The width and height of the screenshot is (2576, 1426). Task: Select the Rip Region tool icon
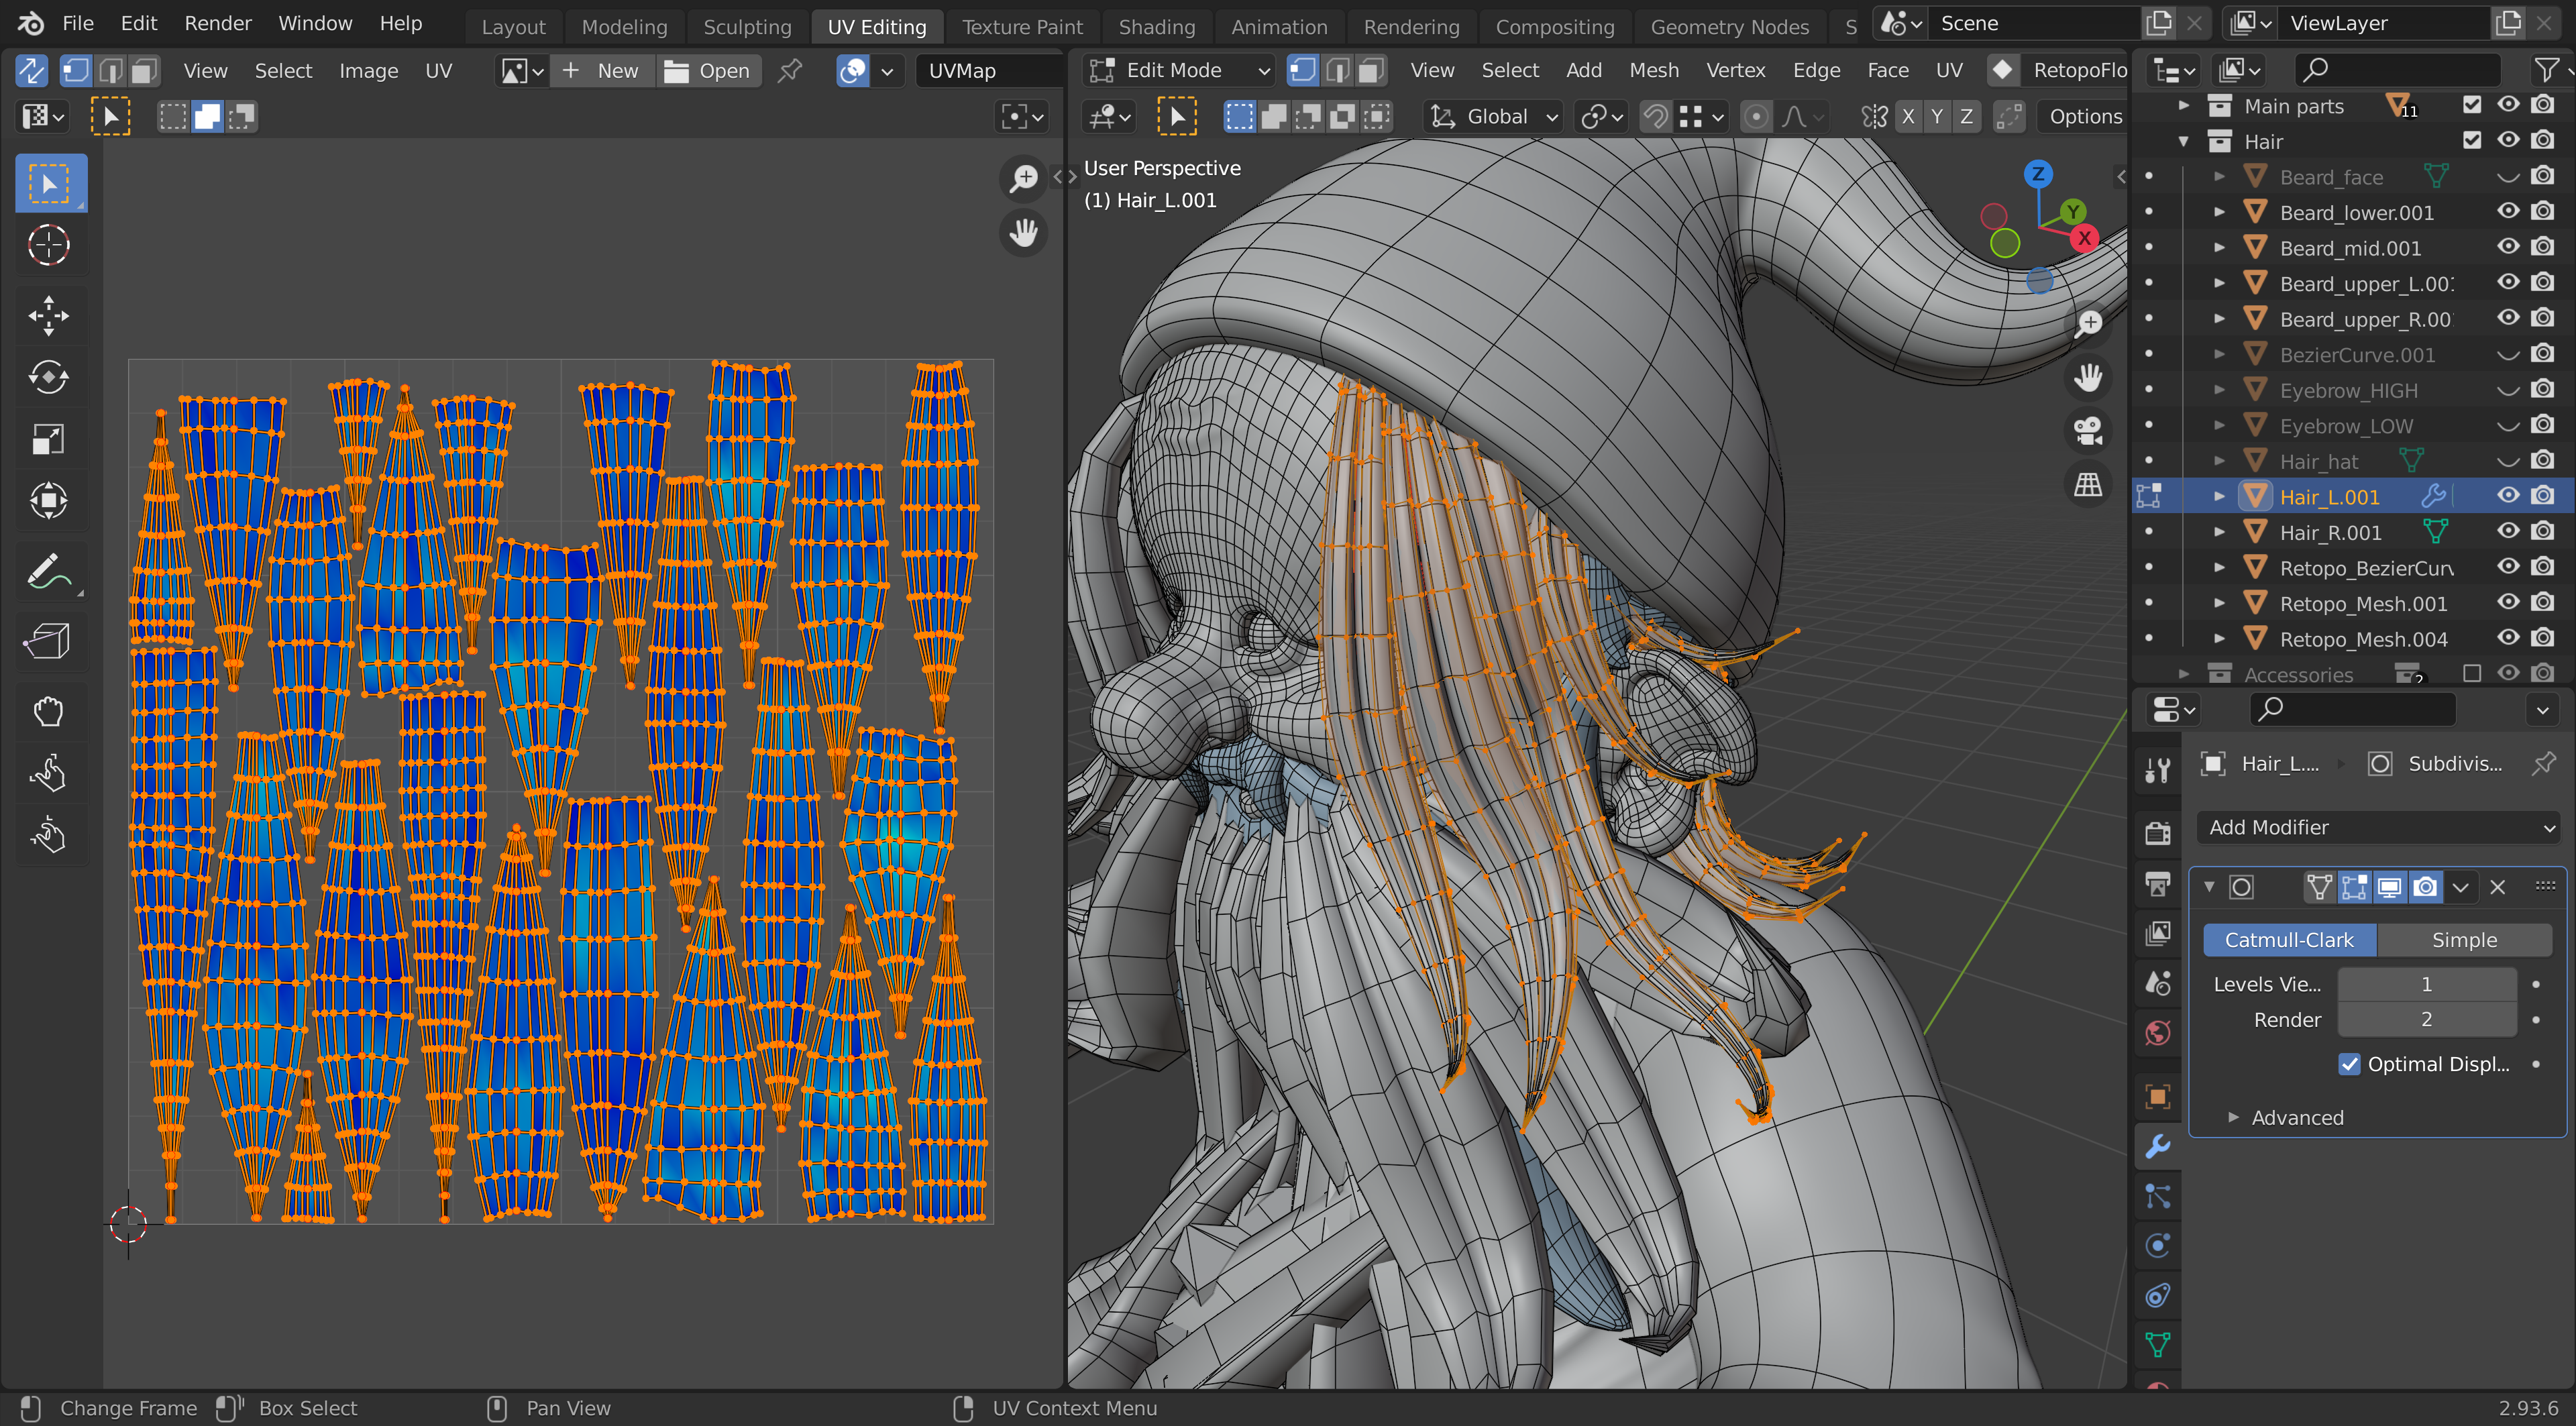pyautogui.click(x=47, y=641)
